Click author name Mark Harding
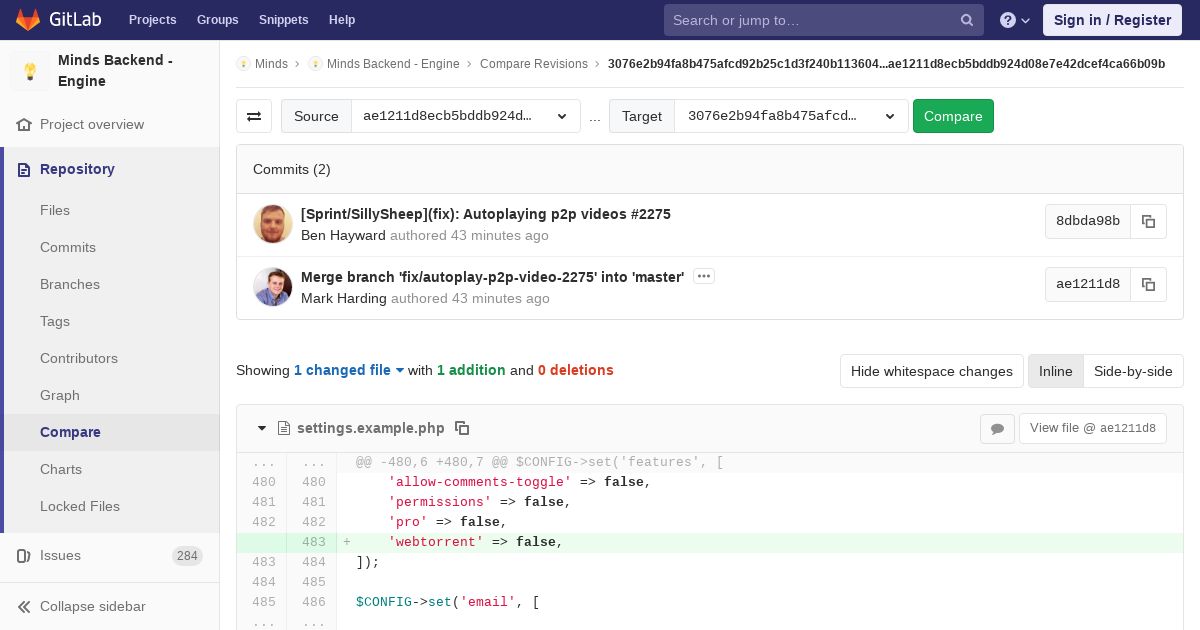Viewport: 1200px width, 630px height. (x=344, y=299)
